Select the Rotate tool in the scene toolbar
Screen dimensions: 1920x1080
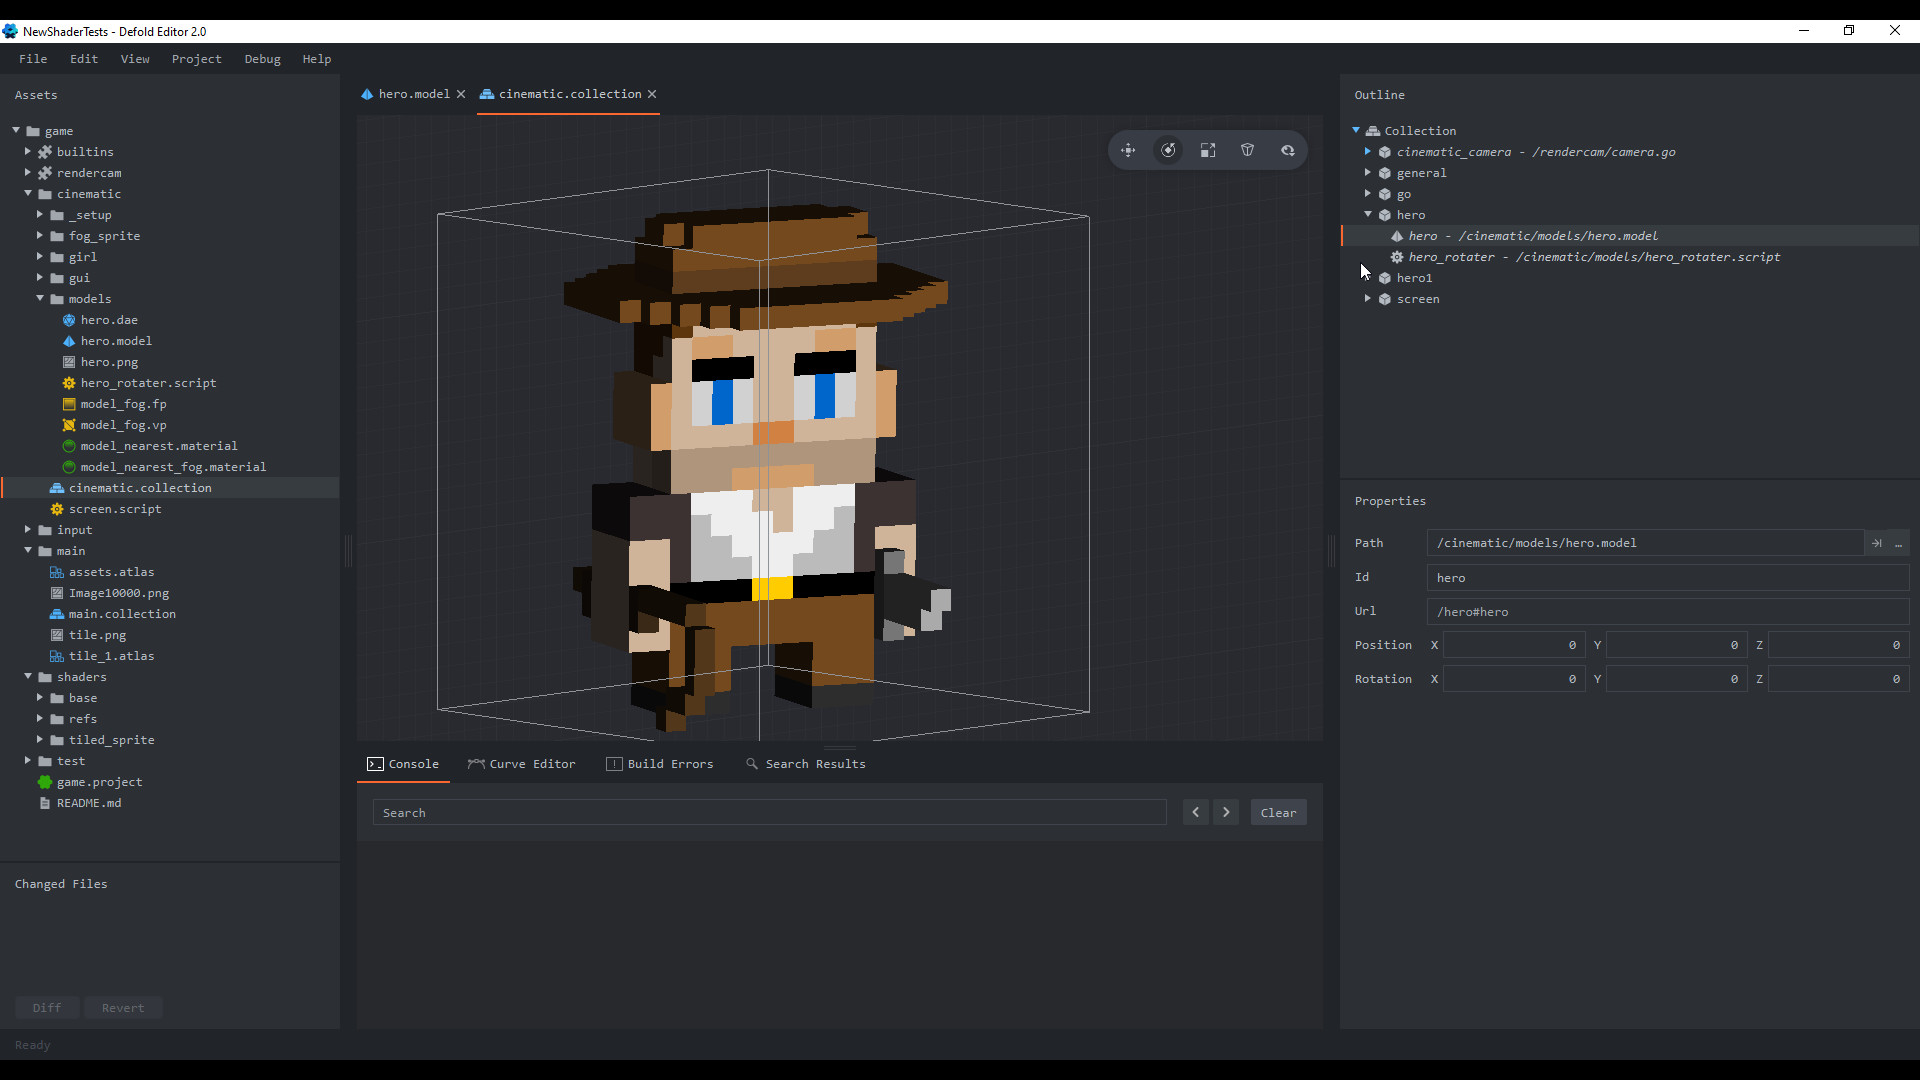(x=1168, y=150)
